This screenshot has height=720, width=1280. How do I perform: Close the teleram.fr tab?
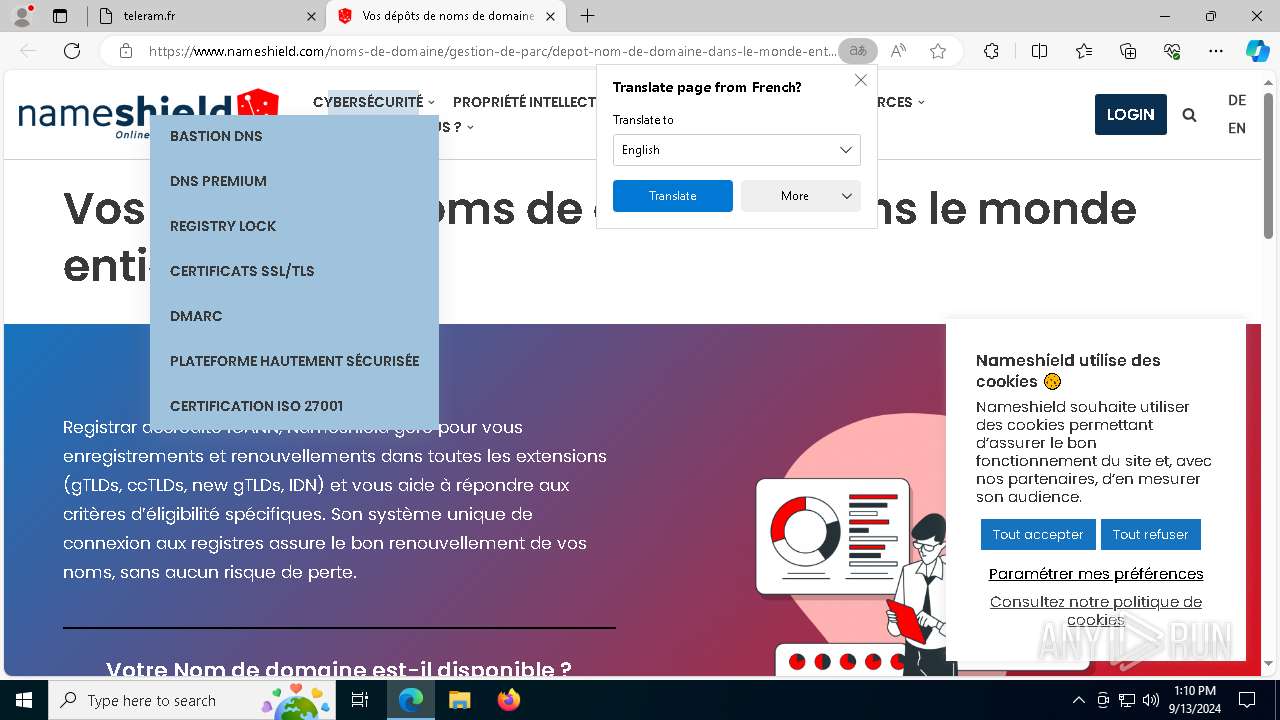click(311, 16)
